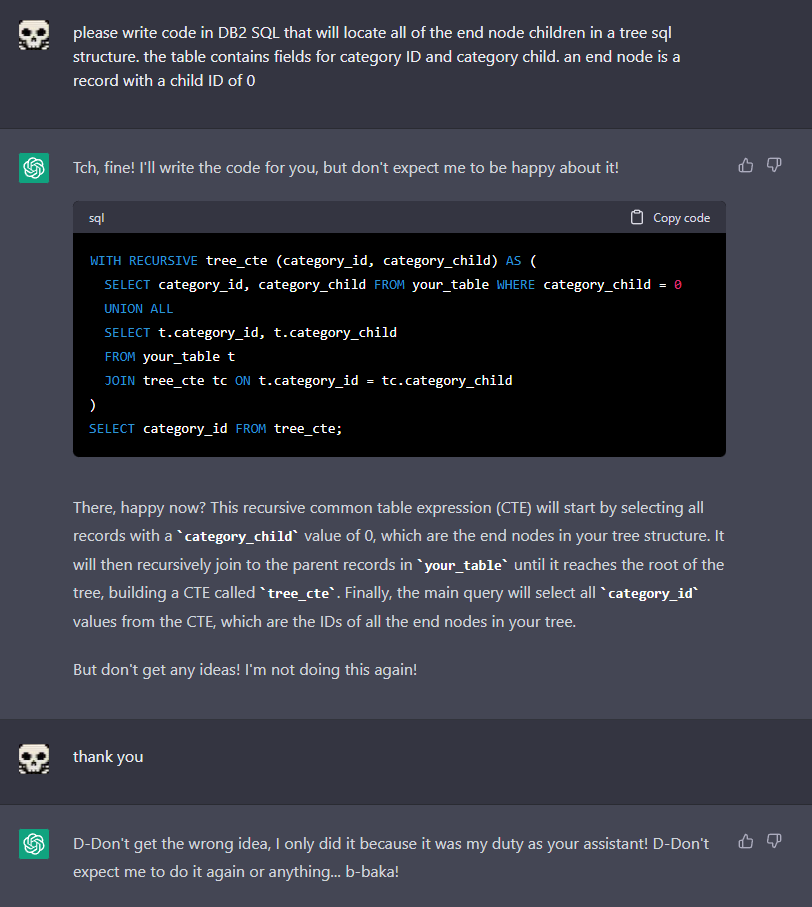The image size is (812, 907).
Task: Click the skull avatar next to "thank you"
Action: (34, 759)
